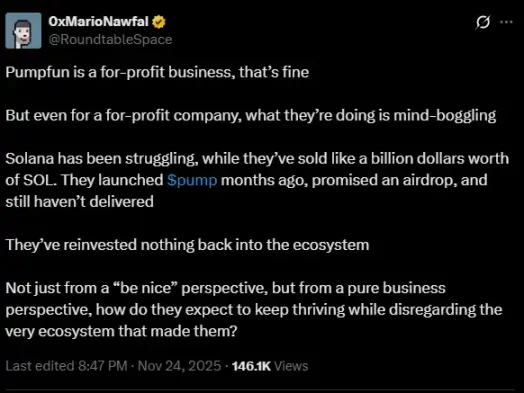Click the 146.1K view count
Image resolution: width=524 pixels, height=393 pixels.
251,366
